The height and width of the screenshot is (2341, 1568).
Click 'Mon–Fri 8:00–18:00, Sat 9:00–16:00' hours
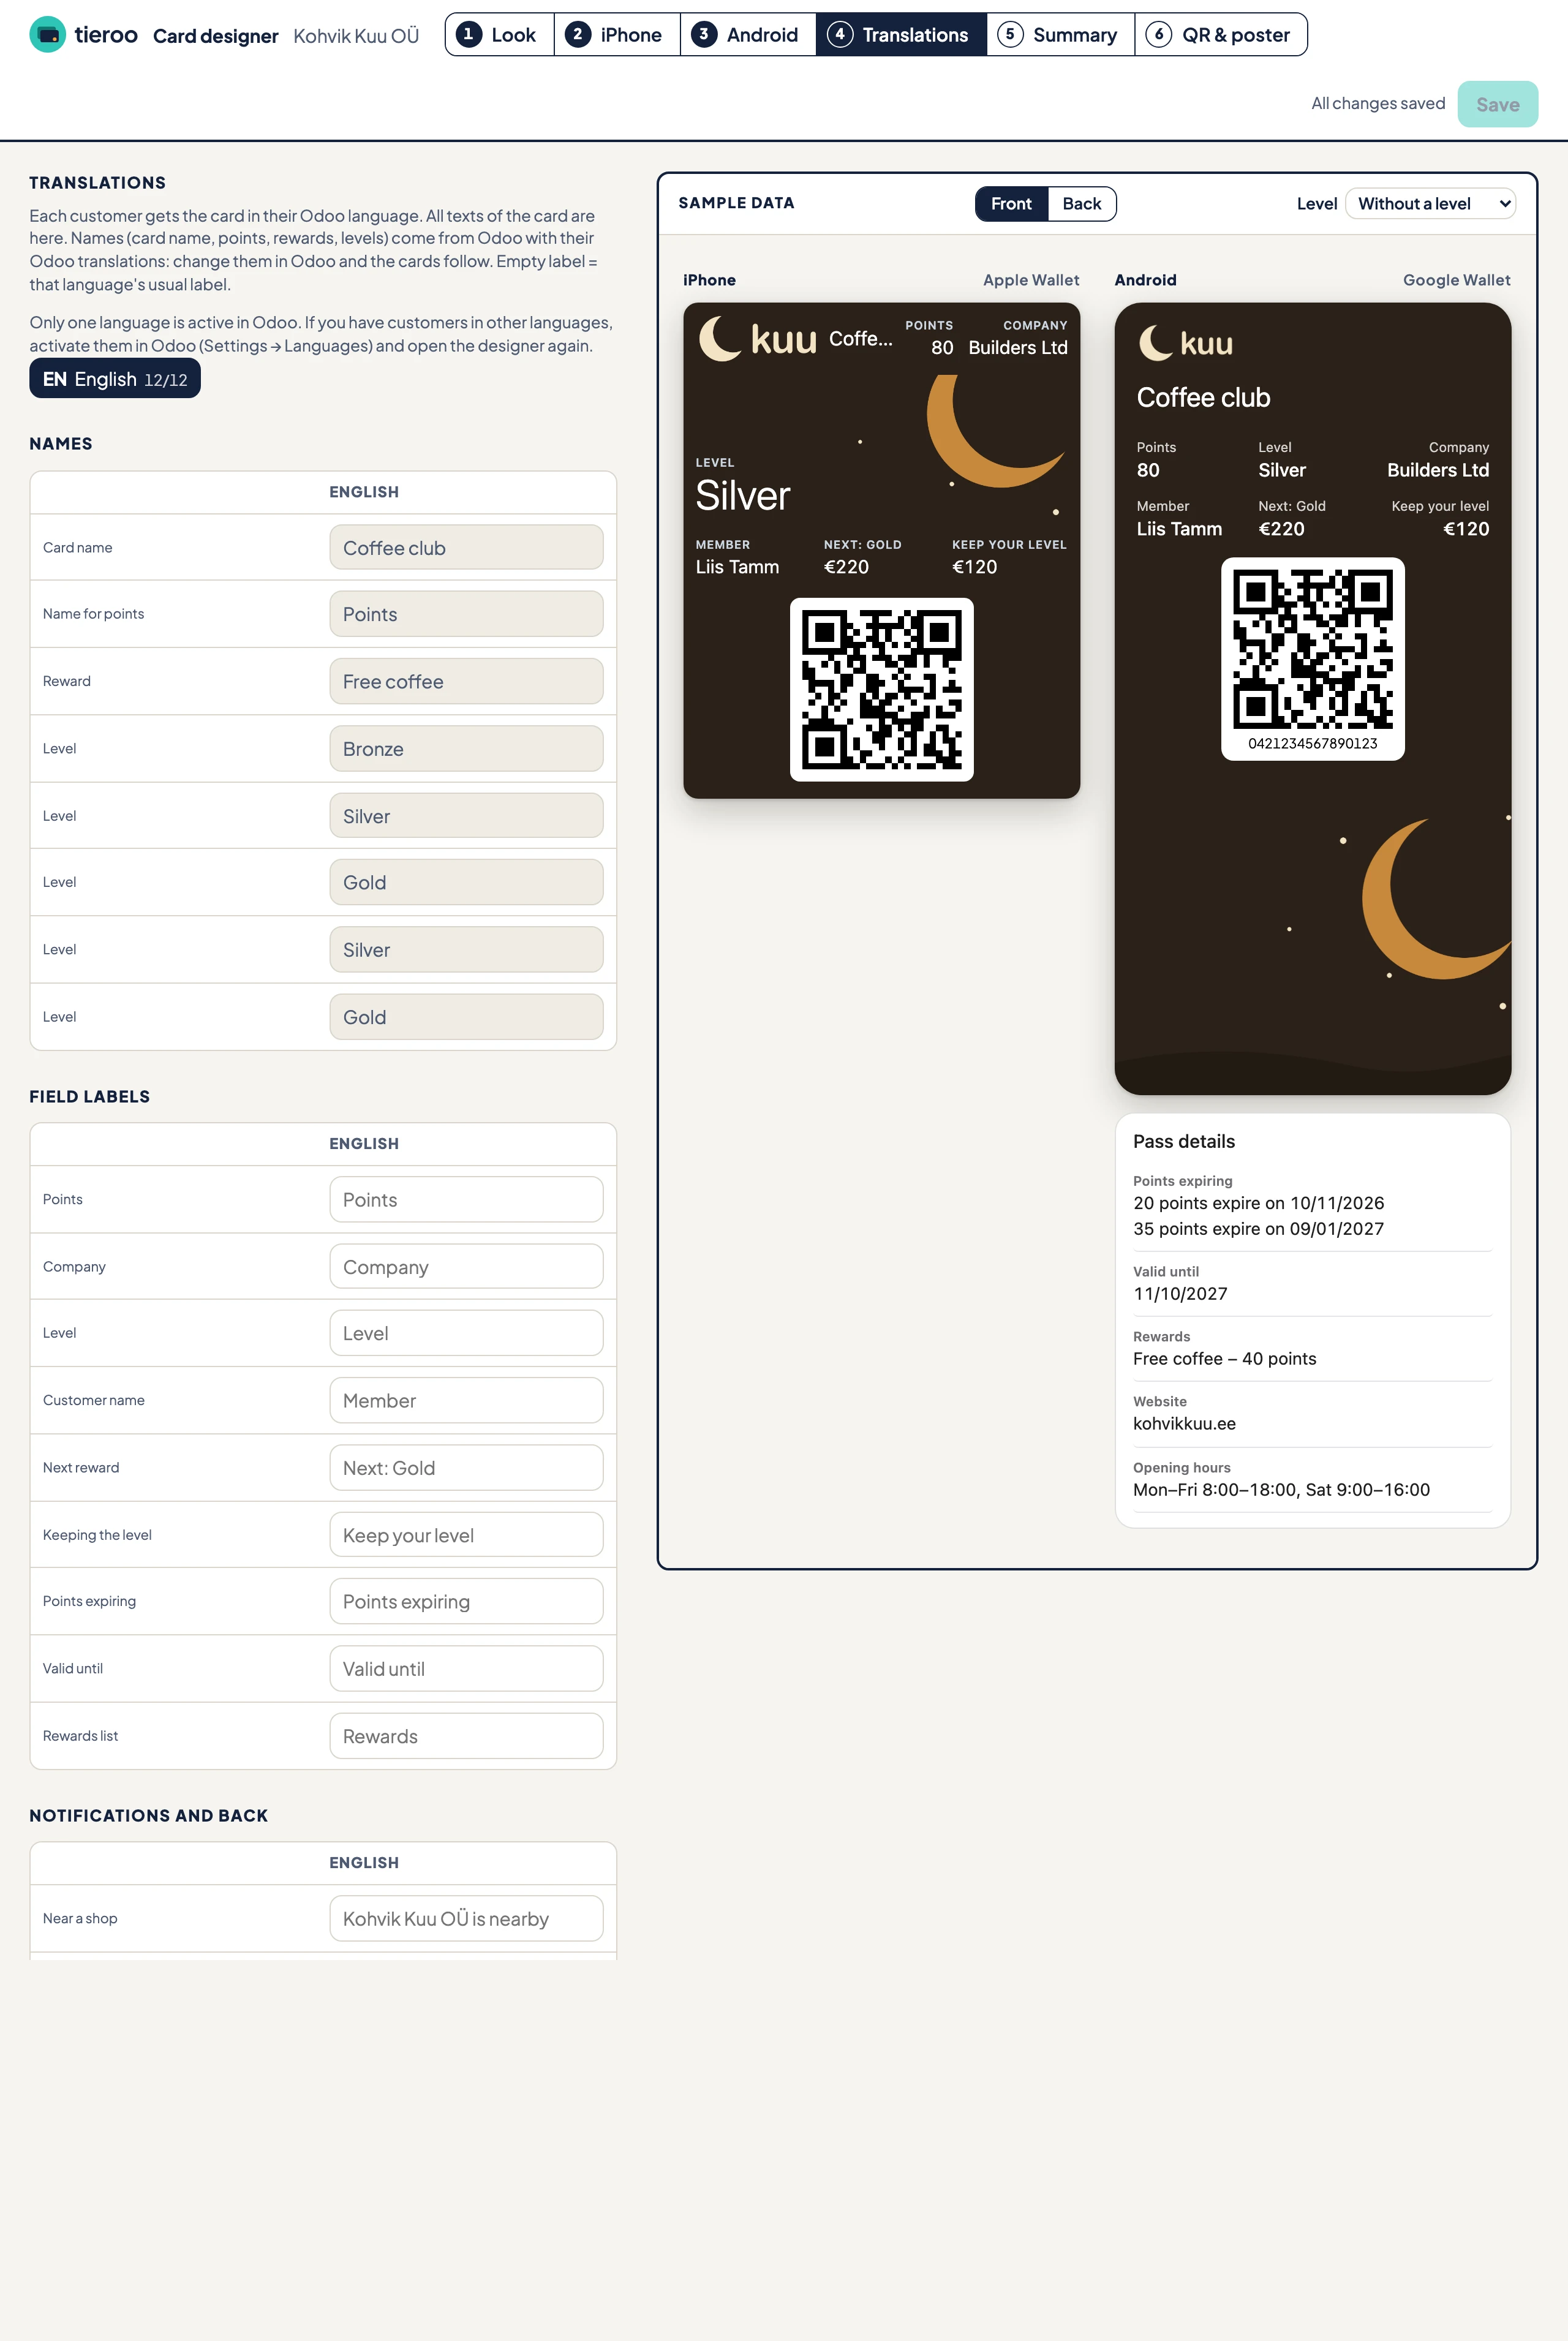click(x=1281, y=1490)
